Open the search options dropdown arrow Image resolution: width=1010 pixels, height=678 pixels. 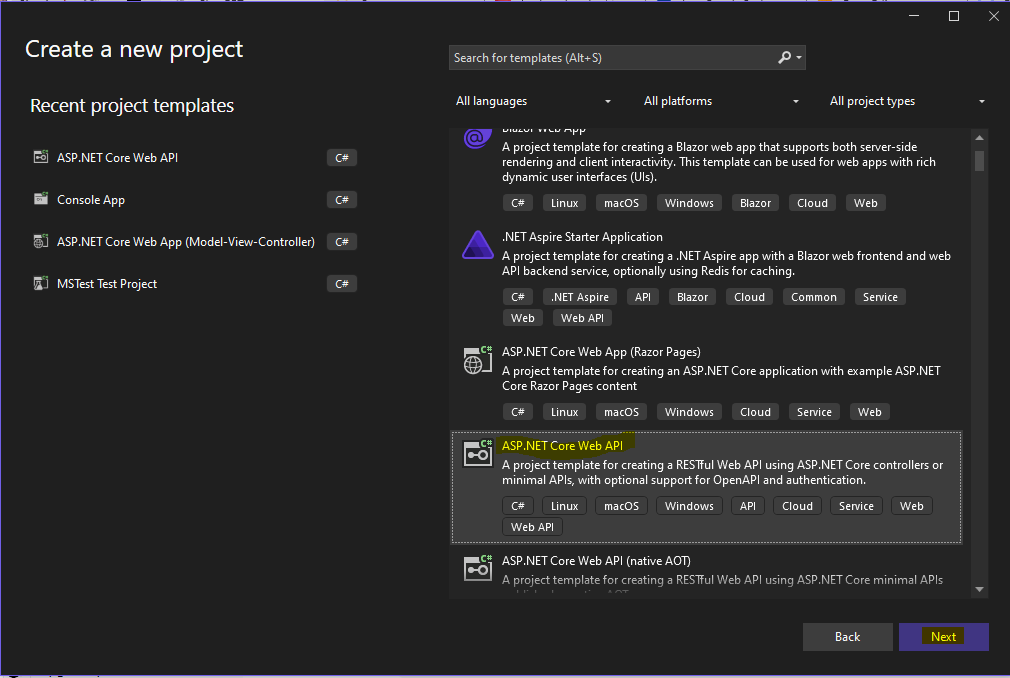[799, 57]
